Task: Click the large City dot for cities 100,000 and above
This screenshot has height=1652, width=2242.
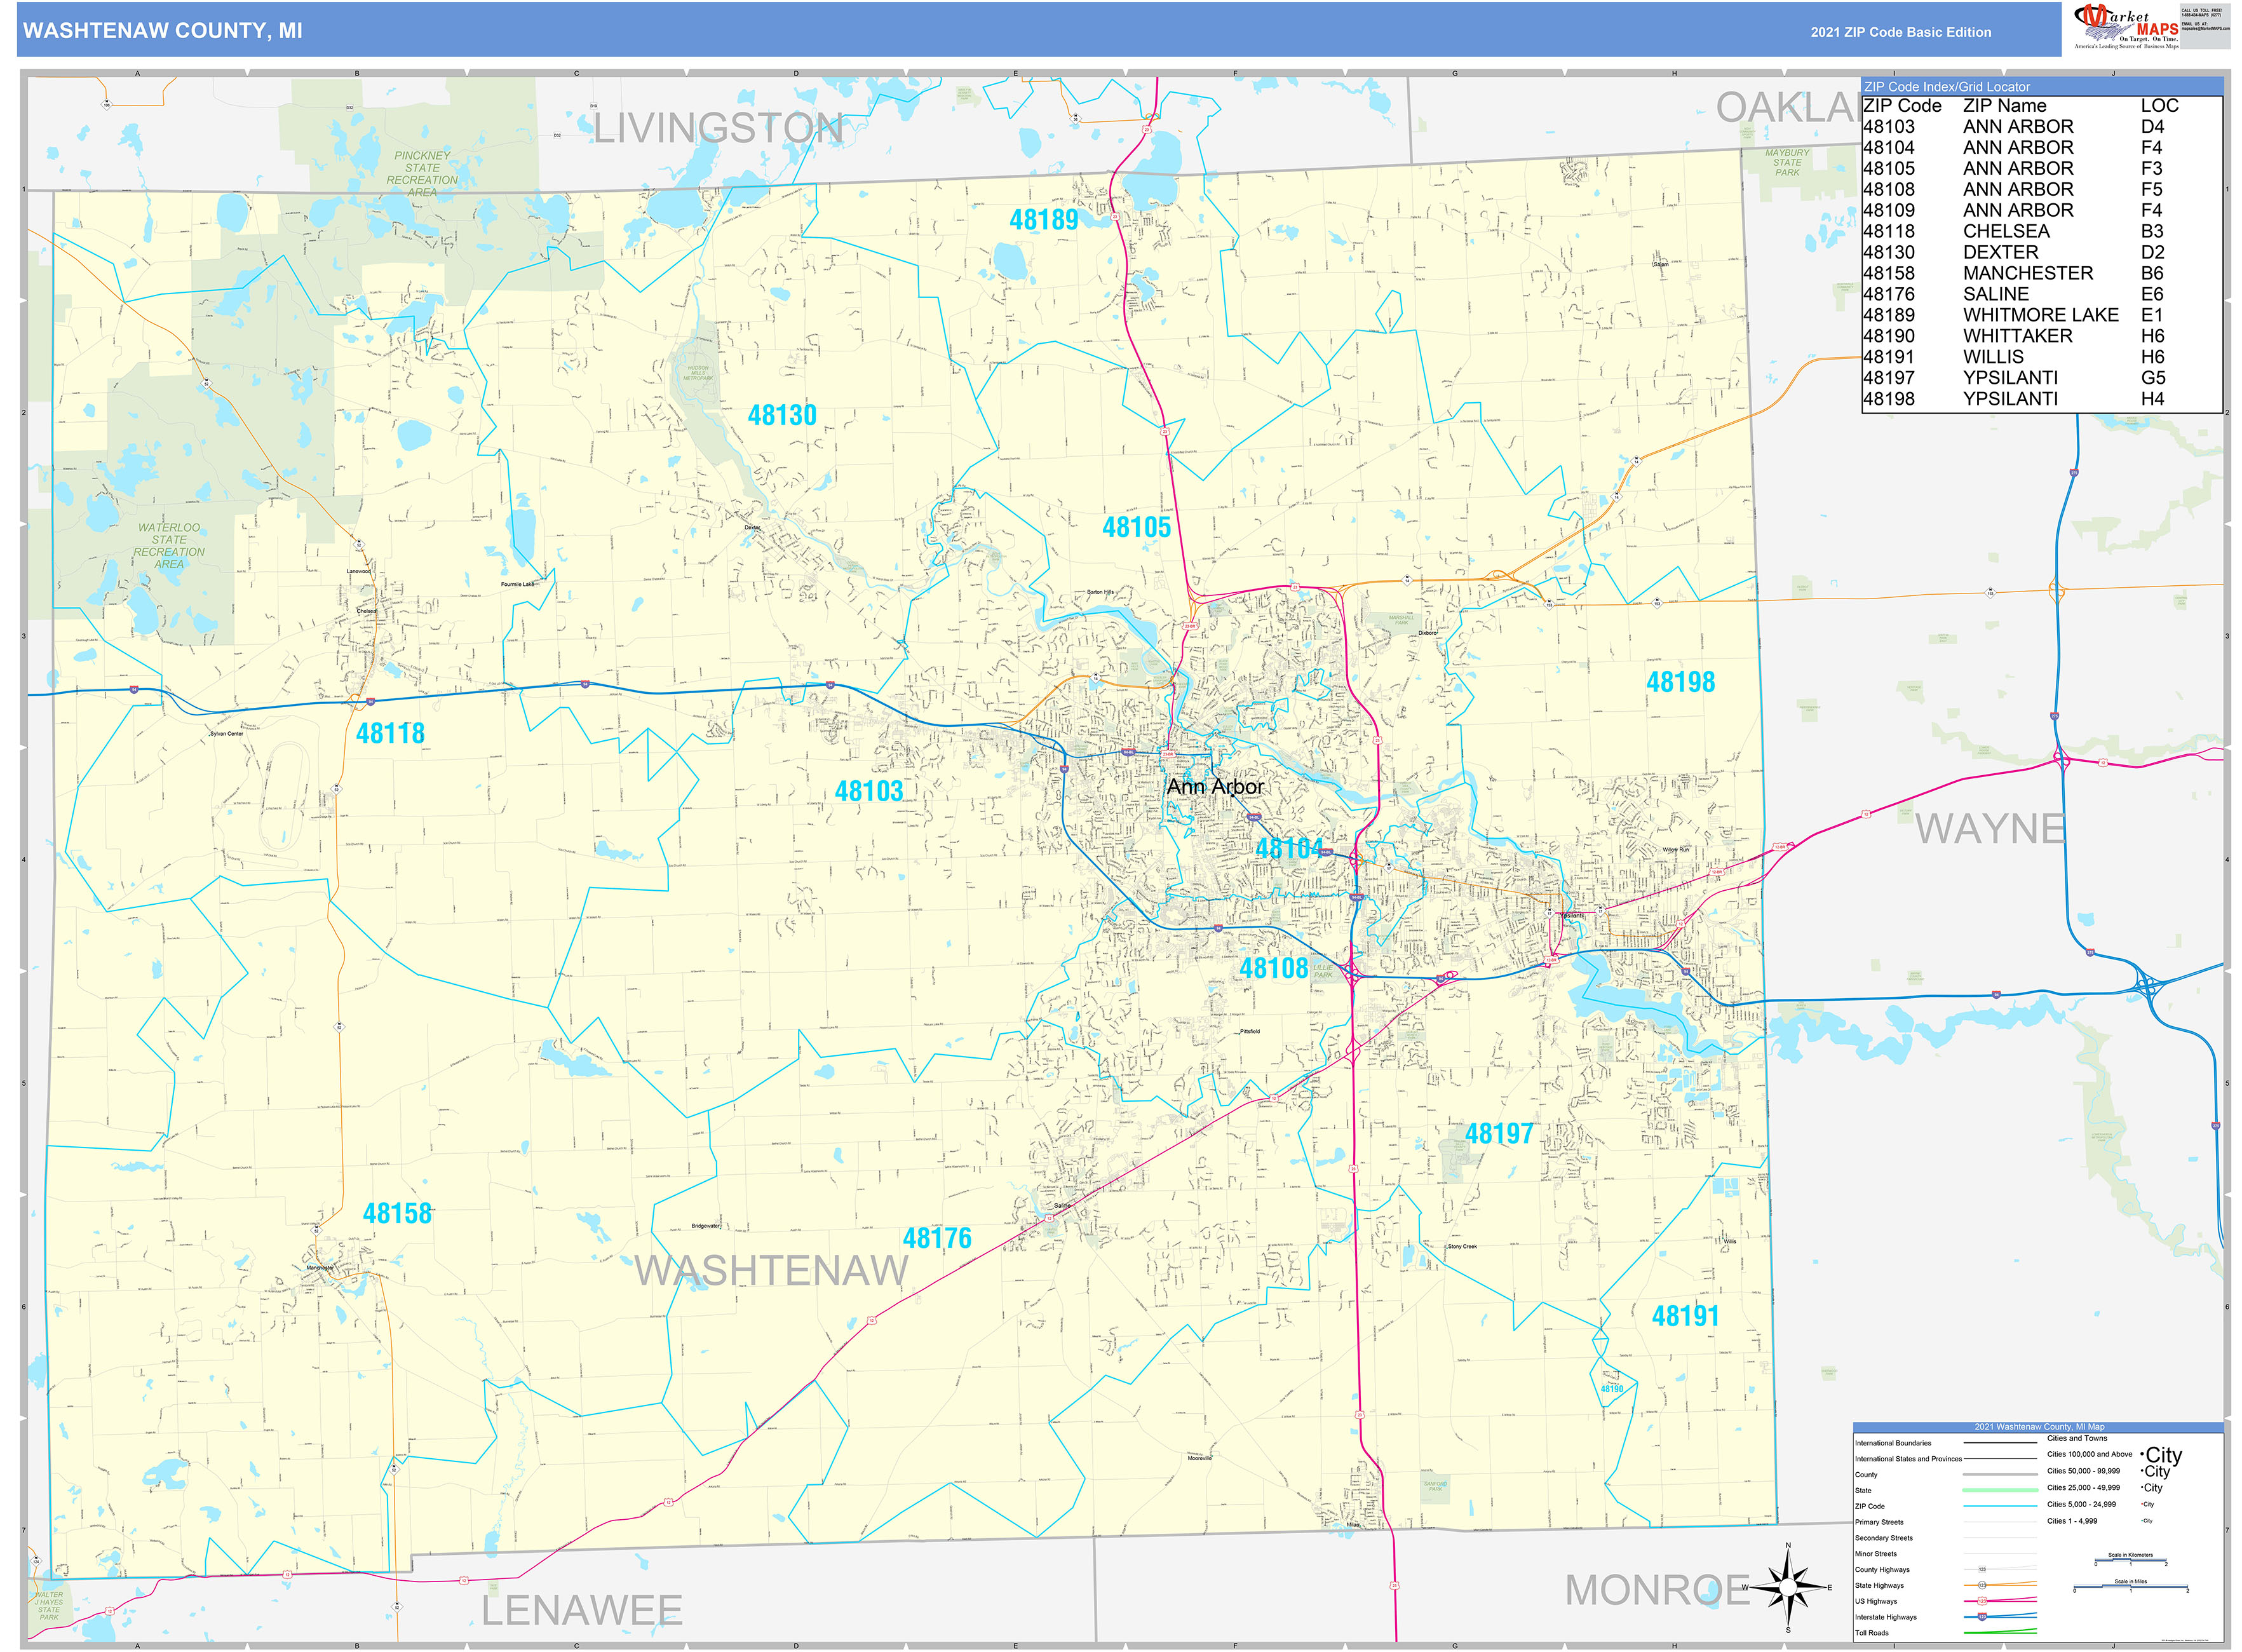Action: [2143, 1454]
